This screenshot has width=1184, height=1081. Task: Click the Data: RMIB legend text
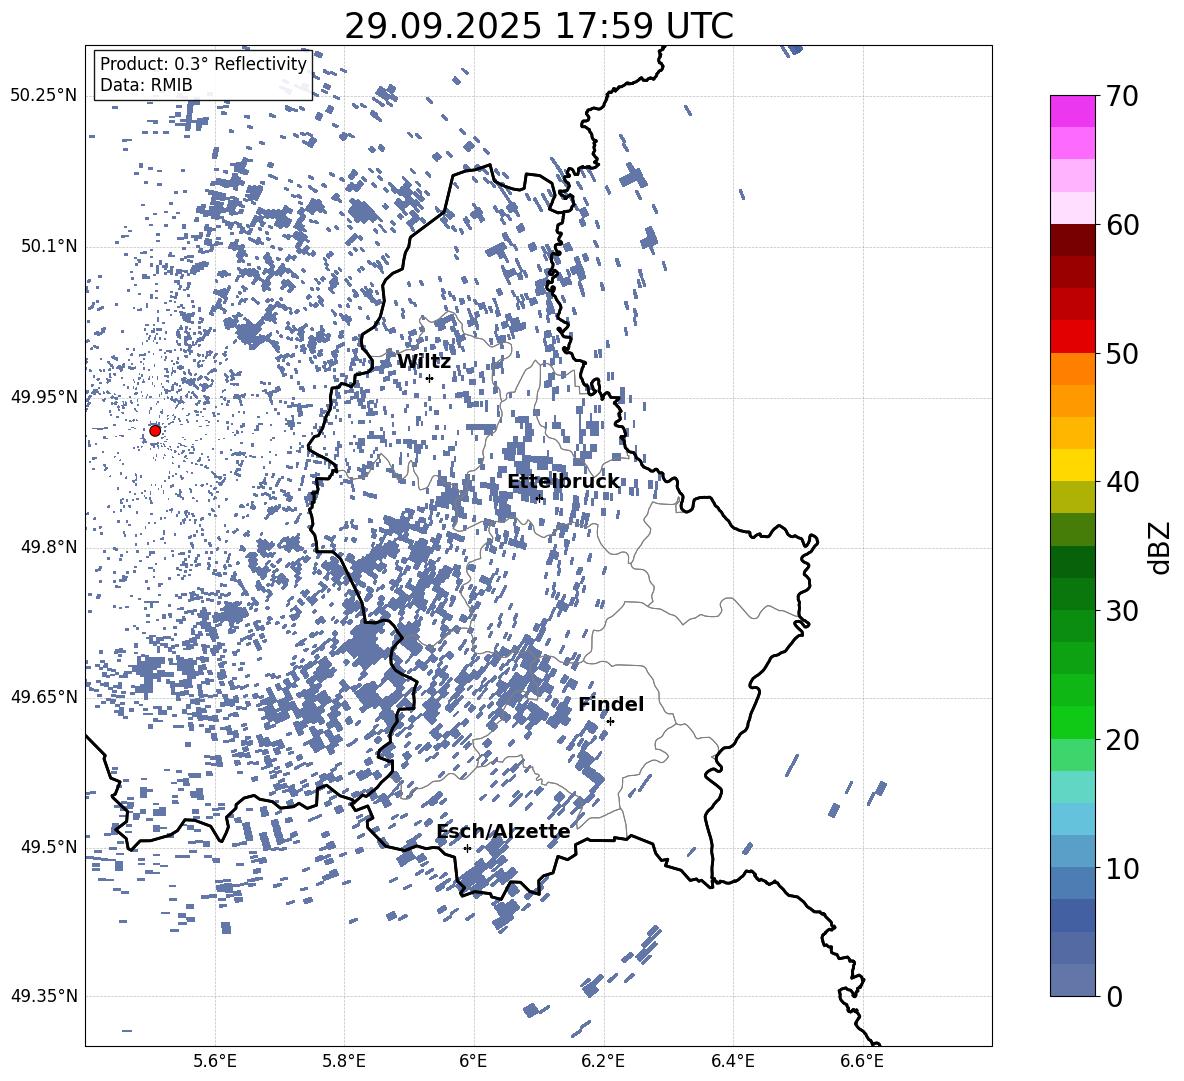tap(146, 85)
